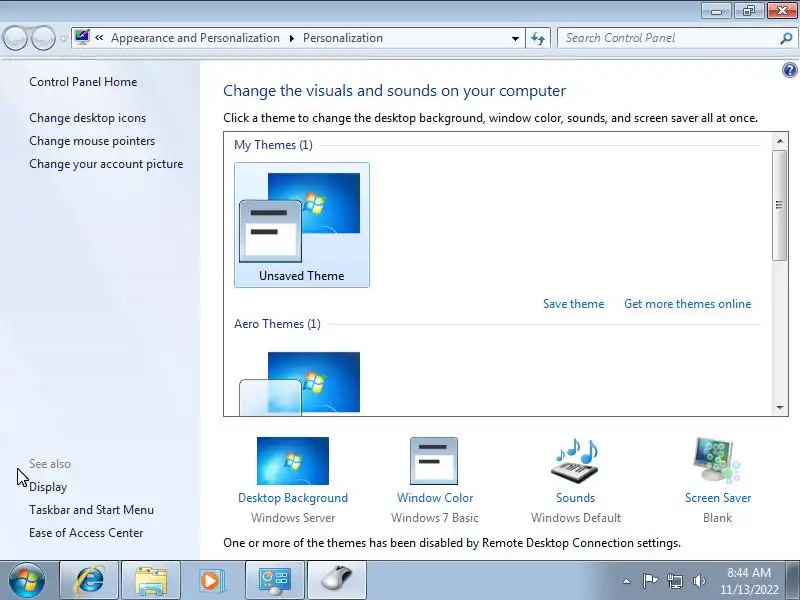Click the 'Windows 7 Basic' label
The image size is (800, 600).
(435, 518)
